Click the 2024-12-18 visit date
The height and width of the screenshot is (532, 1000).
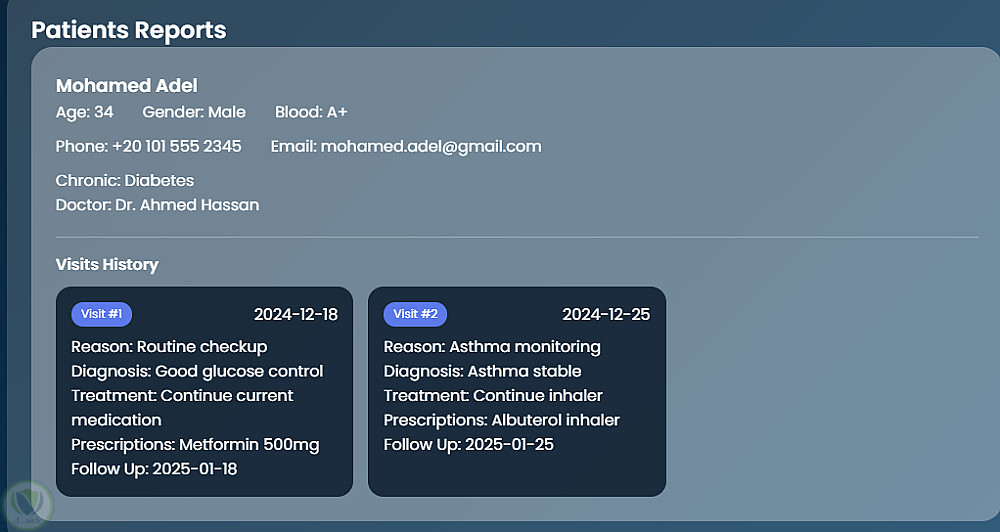tap(296, 315)
